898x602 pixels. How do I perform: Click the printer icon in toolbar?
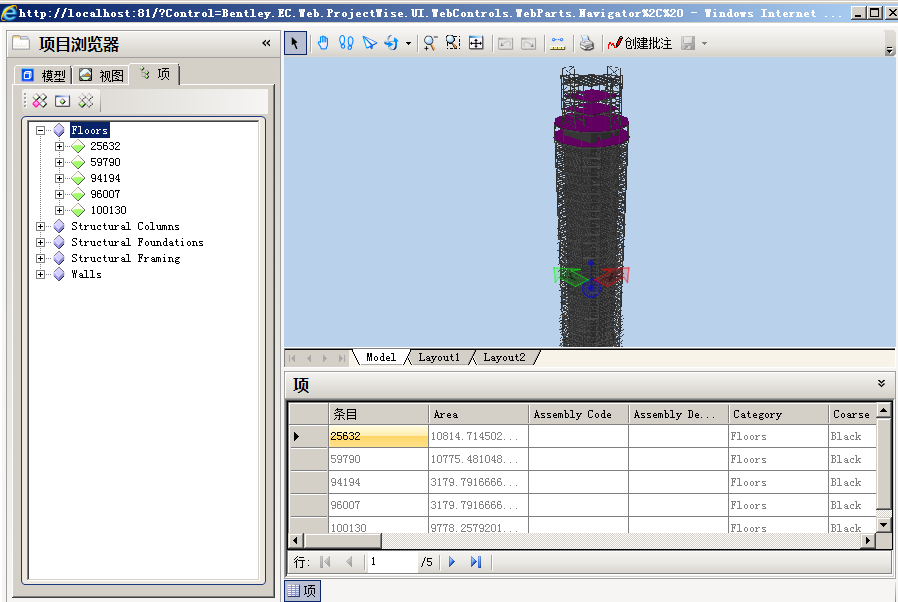click(587, 43)
